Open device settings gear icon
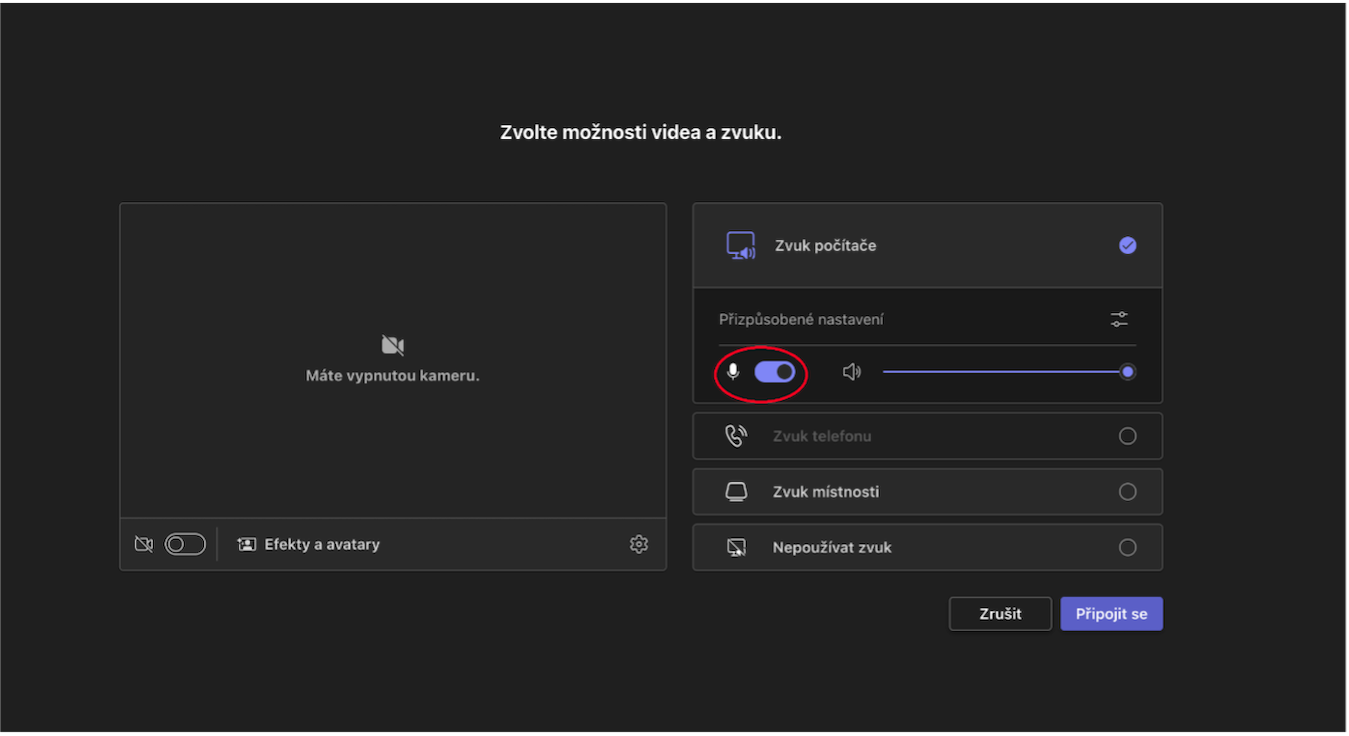Viewport: 1349px width, 736px height. coord(639,544)
